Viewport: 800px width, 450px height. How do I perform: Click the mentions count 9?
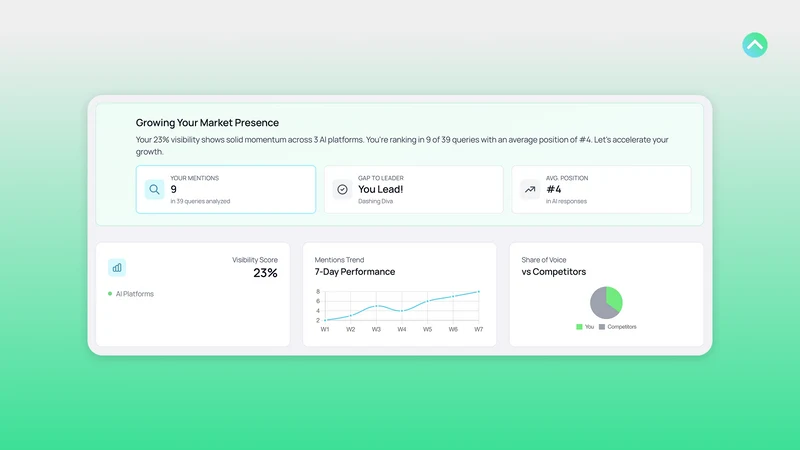(173, 189)
